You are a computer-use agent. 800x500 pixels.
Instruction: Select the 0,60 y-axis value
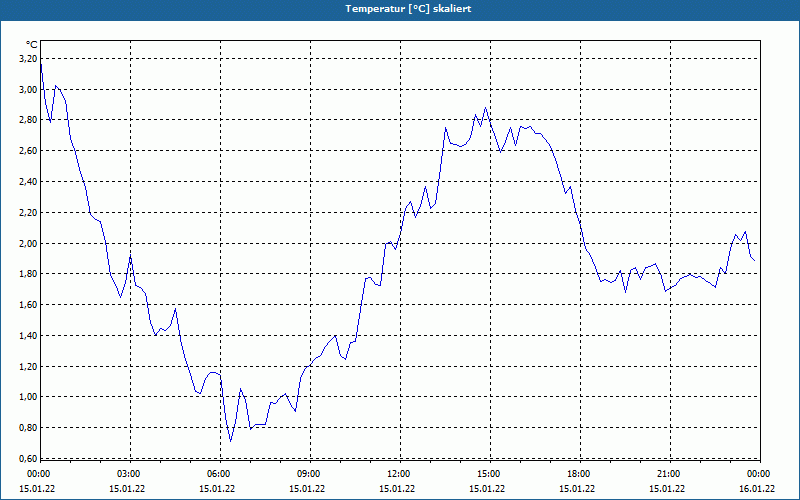(28, 458)
